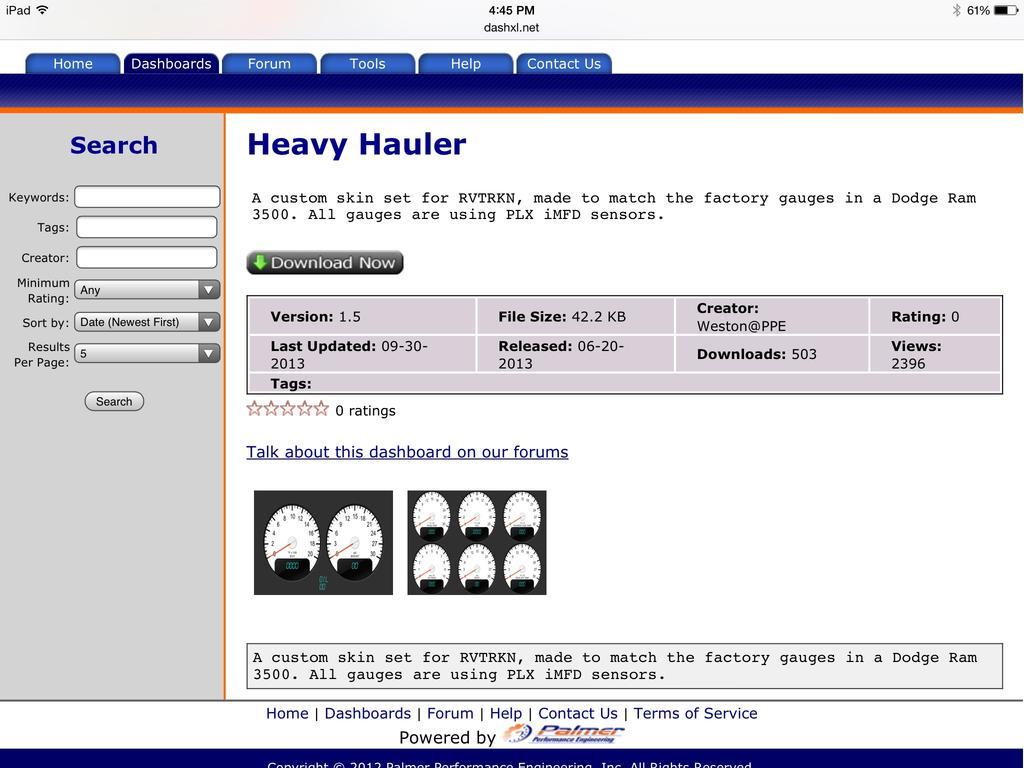Focus the Tags input field
This screenshot has width=1024, height=768.
[x=147, y=227]
